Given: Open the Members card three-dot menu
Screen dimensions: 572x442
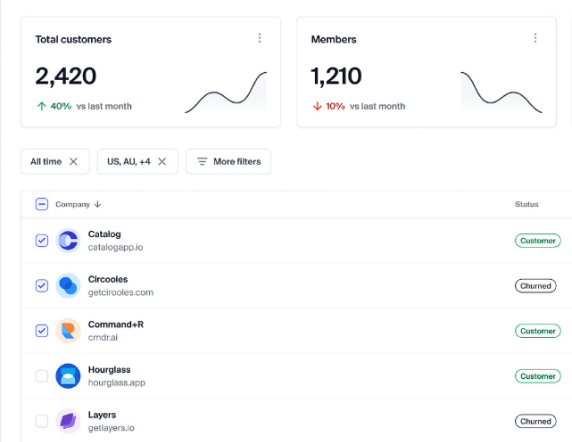Looking at the screenshot, I should (535, 38).
